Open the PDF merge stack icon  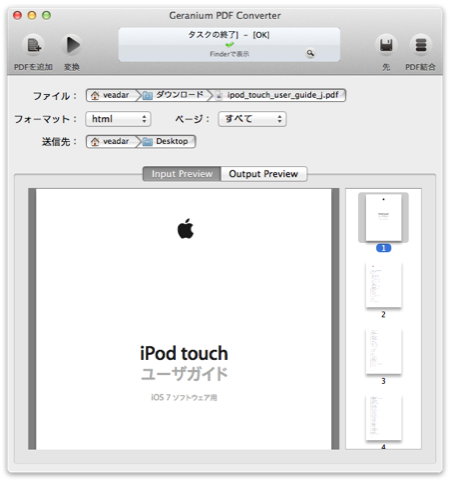click(x=421, y=45)
